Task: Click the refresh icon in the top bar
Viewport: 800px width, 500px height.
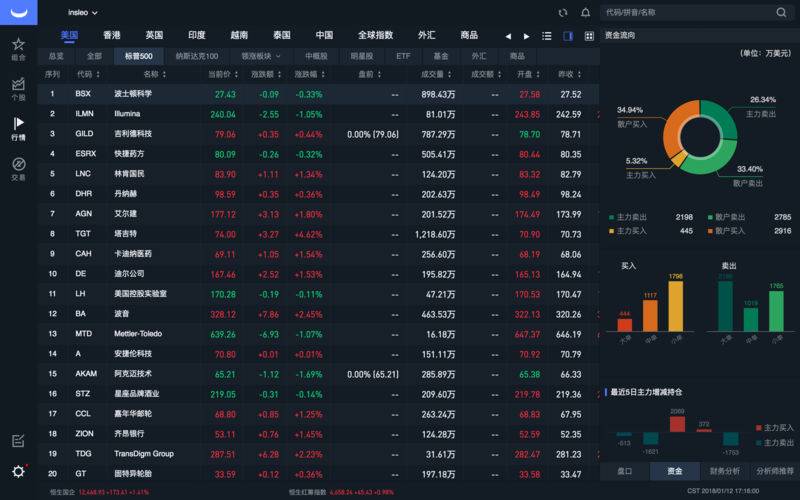Action: (x=563, y=13)
